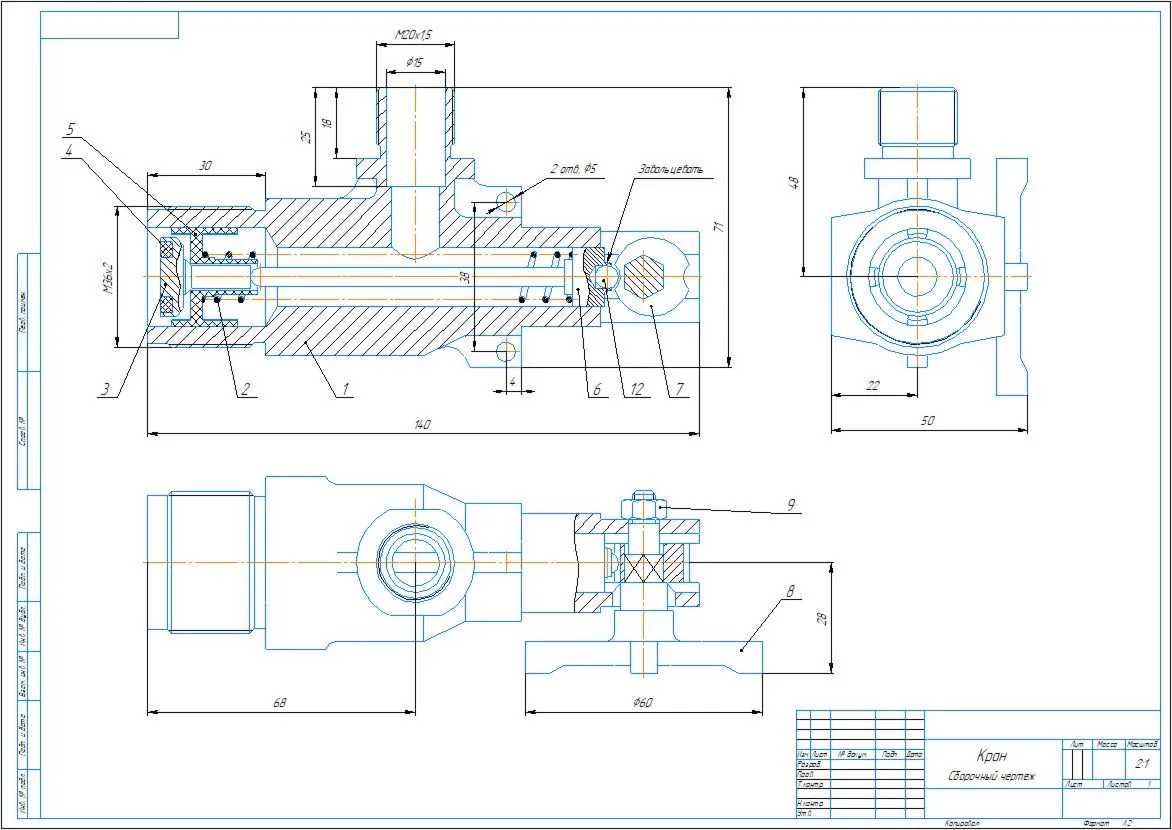This screenshot has width=1172, height=830.
Task: Click the '№ докум.' column header
Action: [x=852, y=755]
